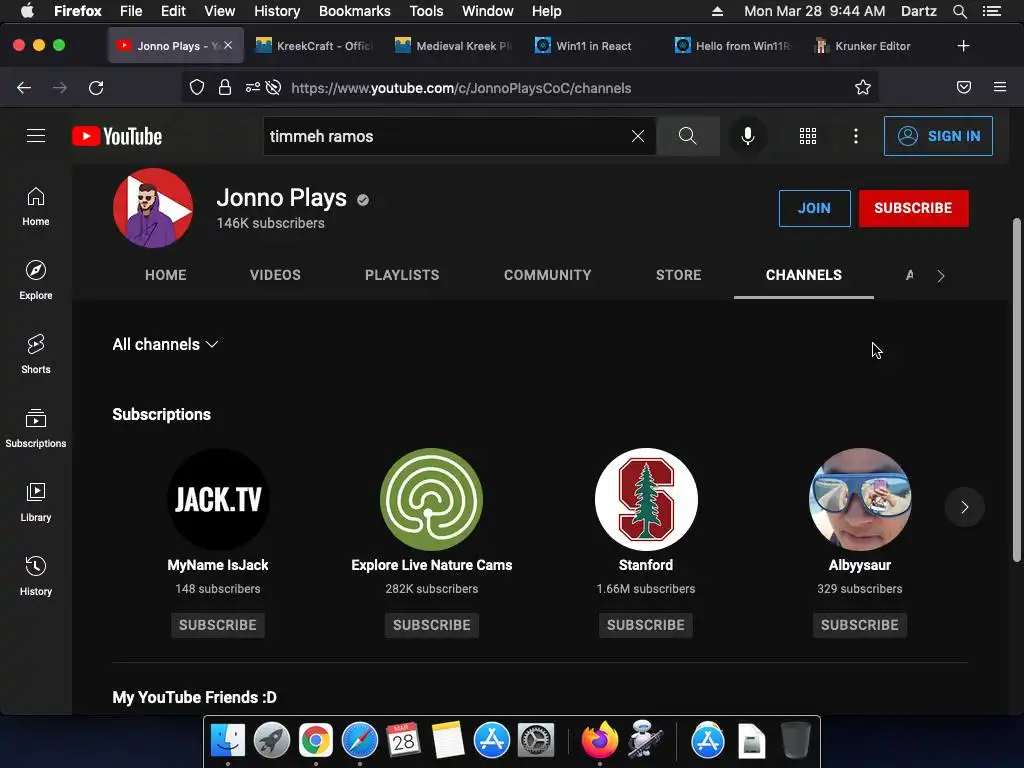Save page to Pocket
The width and height of the screenshot is (1024, 768).
click(964, 87)
